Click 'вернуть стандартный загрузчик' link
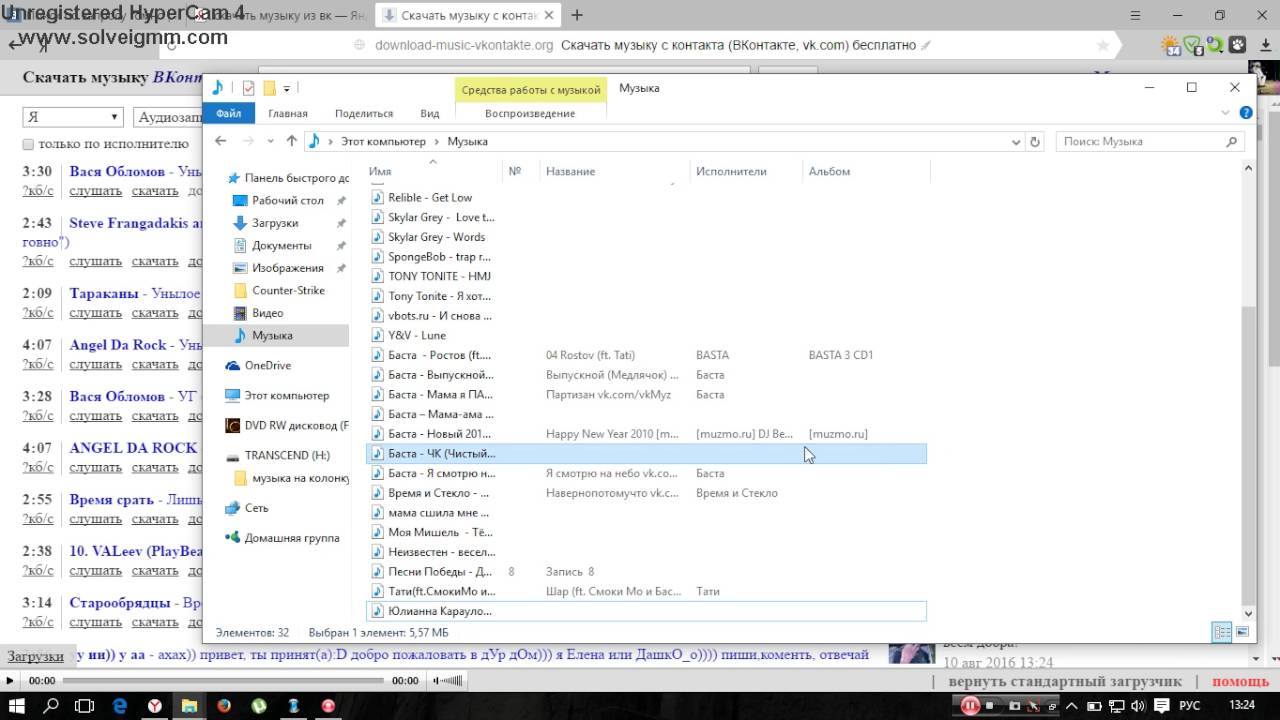 (1065, 681)
